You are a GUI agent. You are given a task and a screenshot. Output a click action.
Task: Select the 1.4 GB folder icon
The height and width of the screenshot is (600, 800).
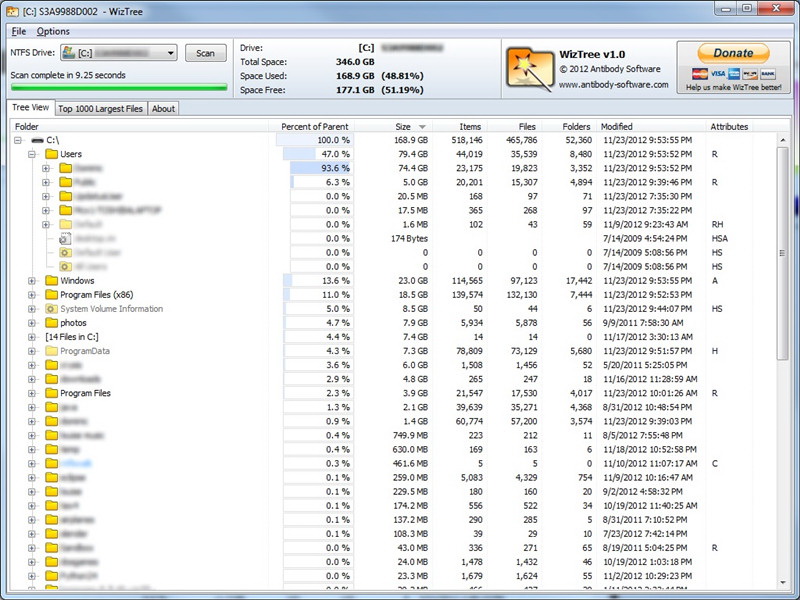52,421
